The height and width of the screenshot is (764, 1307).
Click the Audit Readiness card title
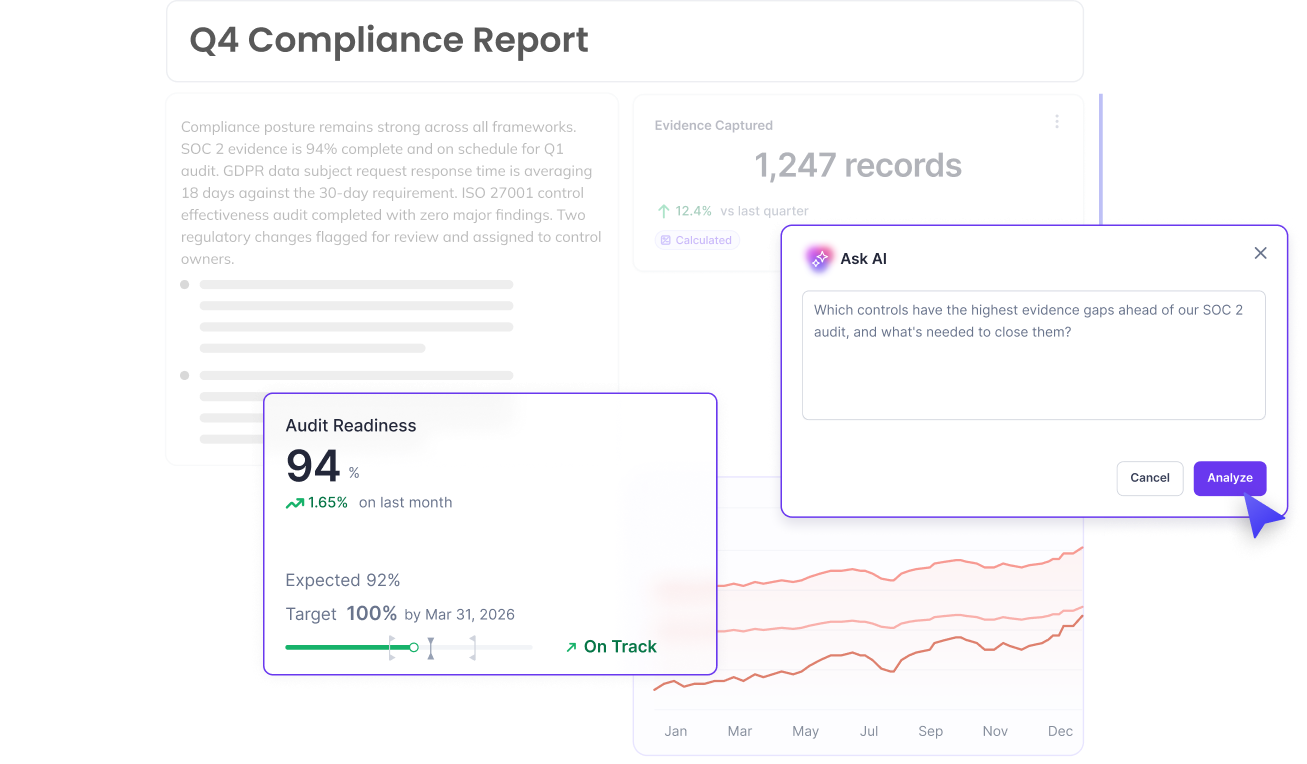(x=351, y=425)
